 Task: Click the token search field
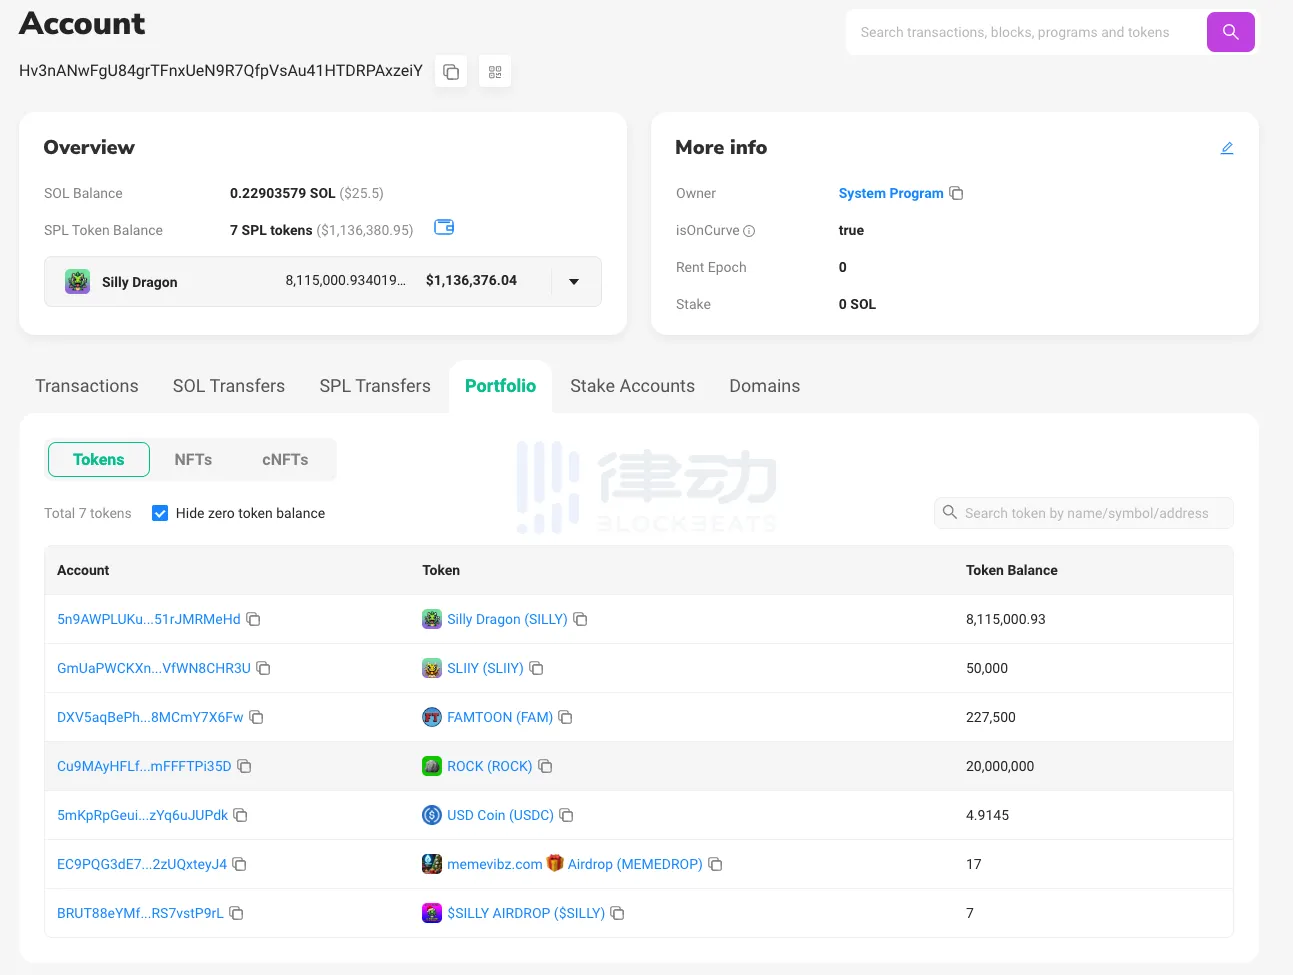[x=1083, y=512]
